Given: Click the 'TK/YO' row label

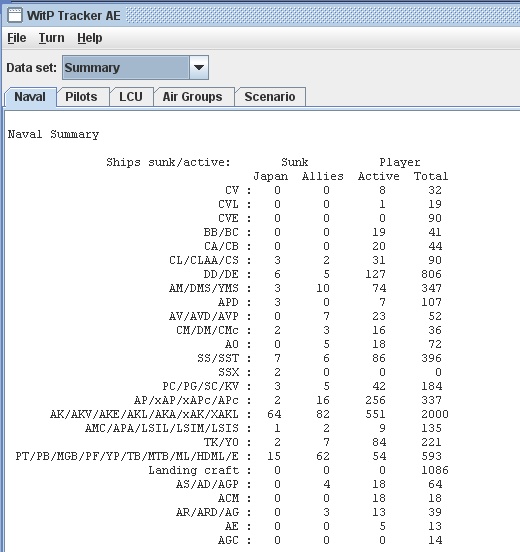Looking at the screenshot, I should point(221,442).
